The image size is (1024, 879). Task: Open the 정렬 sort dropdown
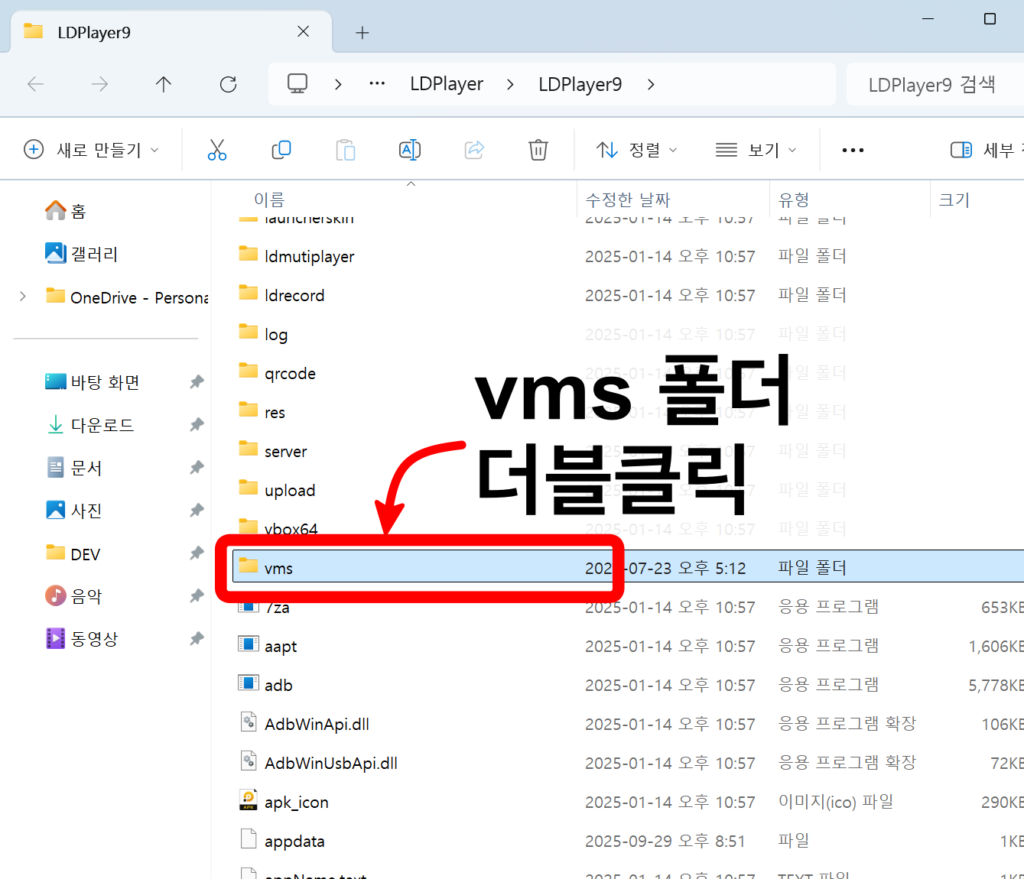[637, 150]
